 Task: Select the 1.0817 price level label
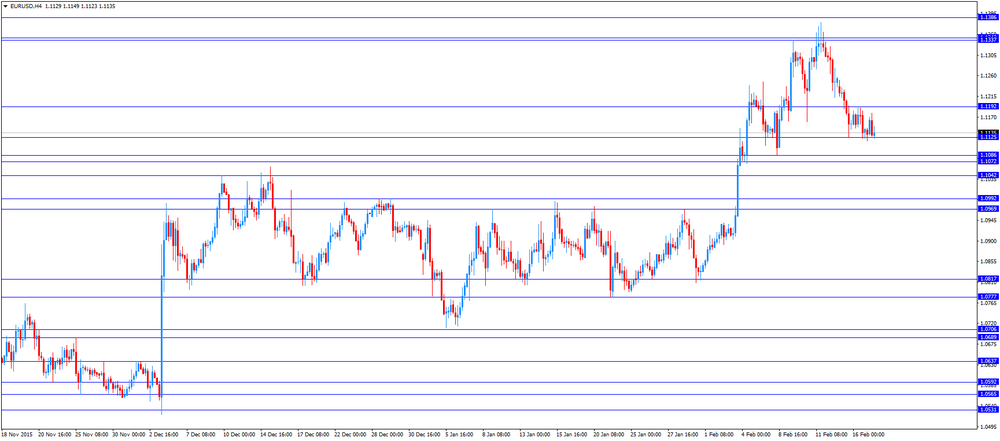pyautogui.click(x=987, y=279)
